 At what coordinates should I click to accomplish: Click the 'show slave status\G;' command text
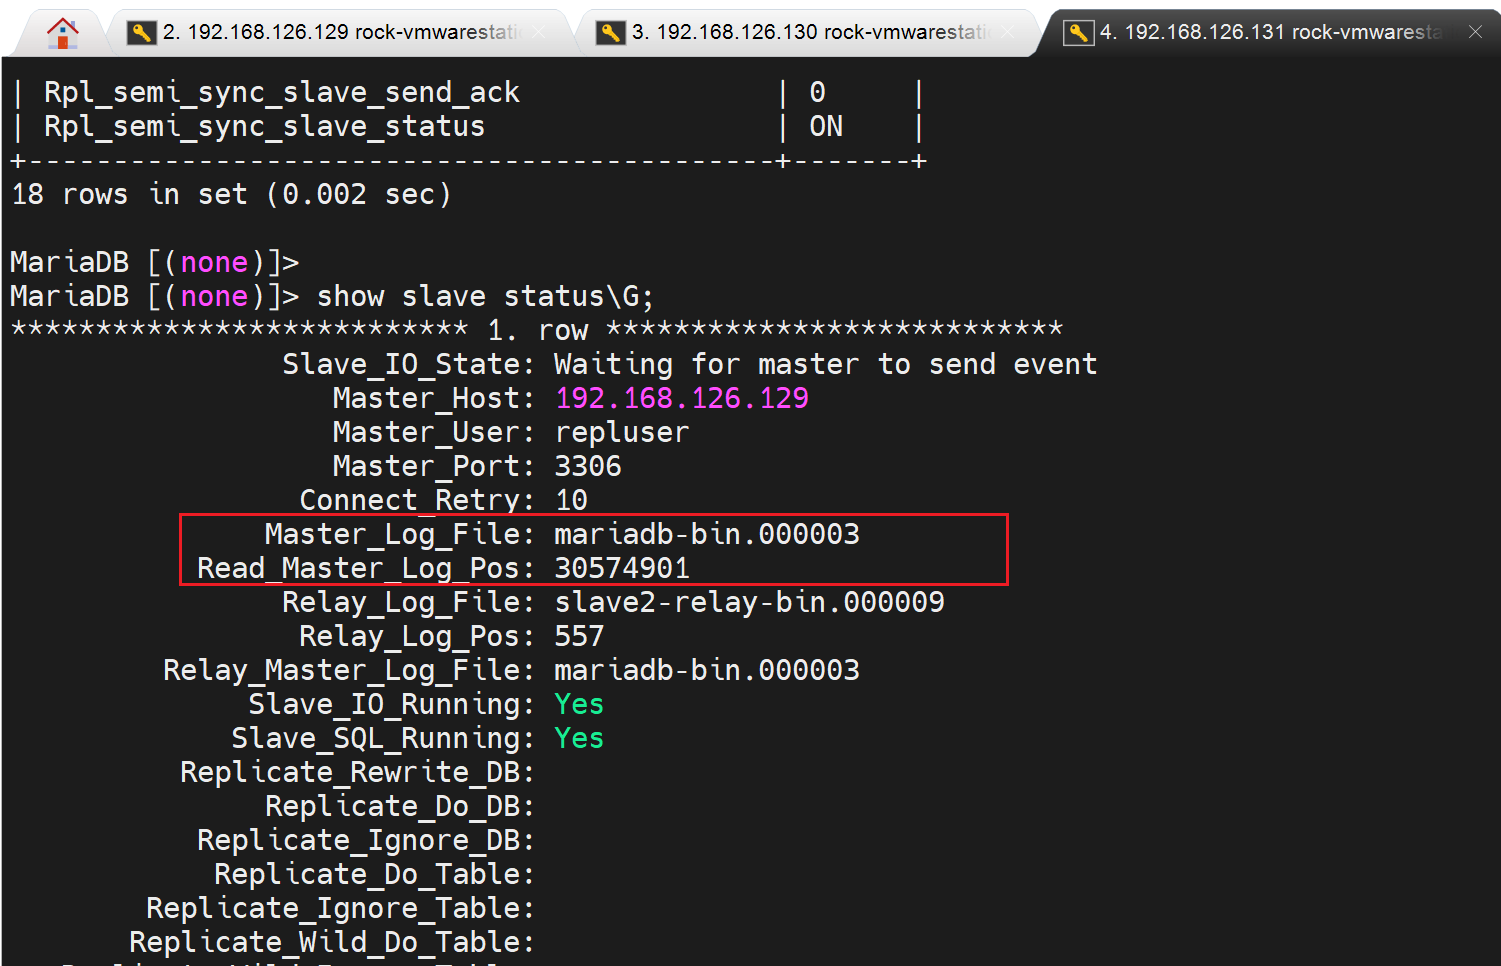(485, 296)
